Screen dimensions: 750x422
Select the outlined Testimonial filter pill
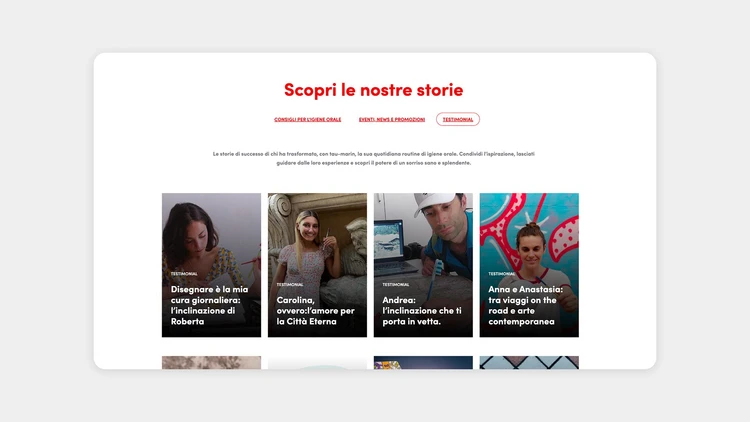coord(458,119)
